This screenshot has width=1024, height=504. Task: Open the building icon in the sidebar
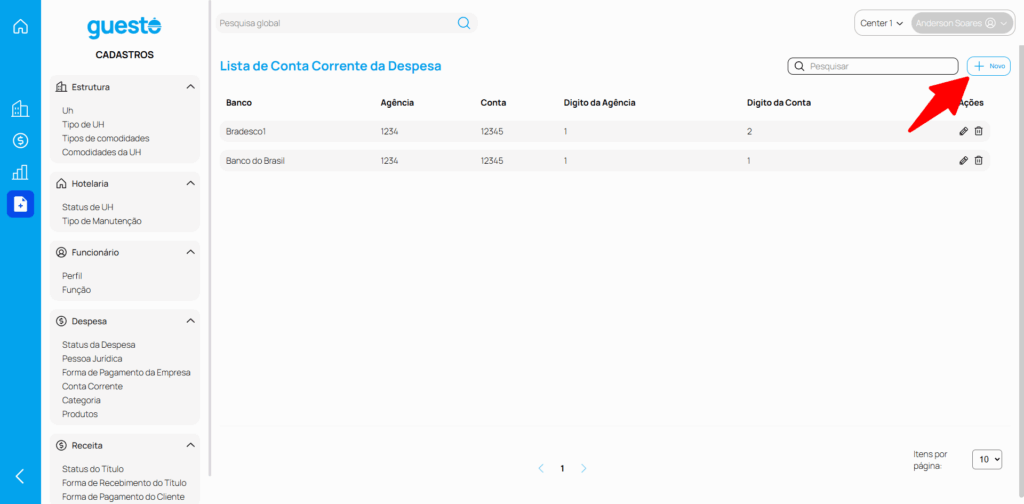[20, 109]
